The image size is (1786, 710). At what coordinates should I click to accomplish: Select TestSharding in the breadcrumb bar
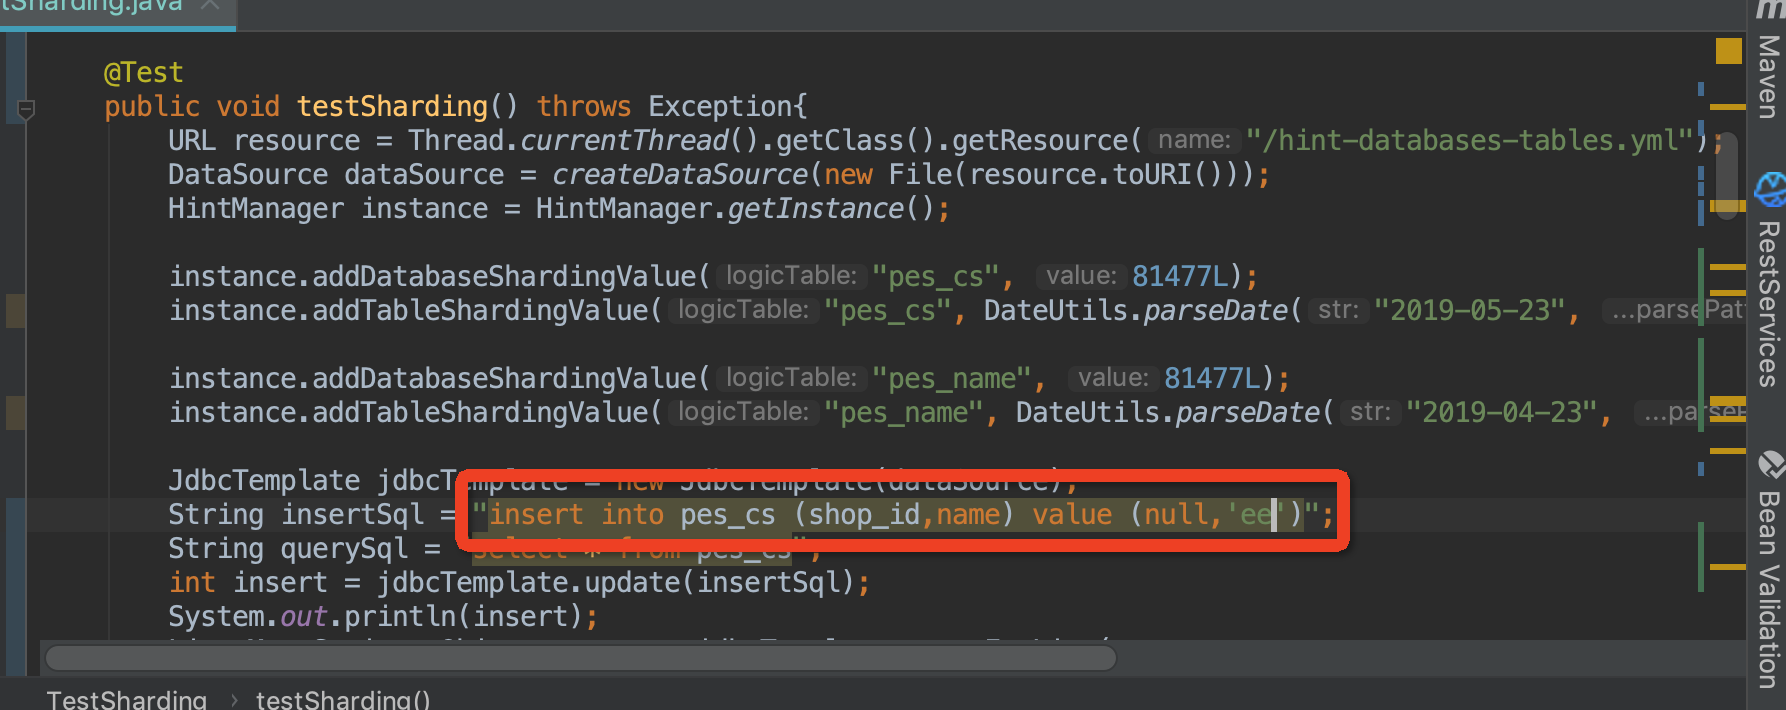coord(127,699)
